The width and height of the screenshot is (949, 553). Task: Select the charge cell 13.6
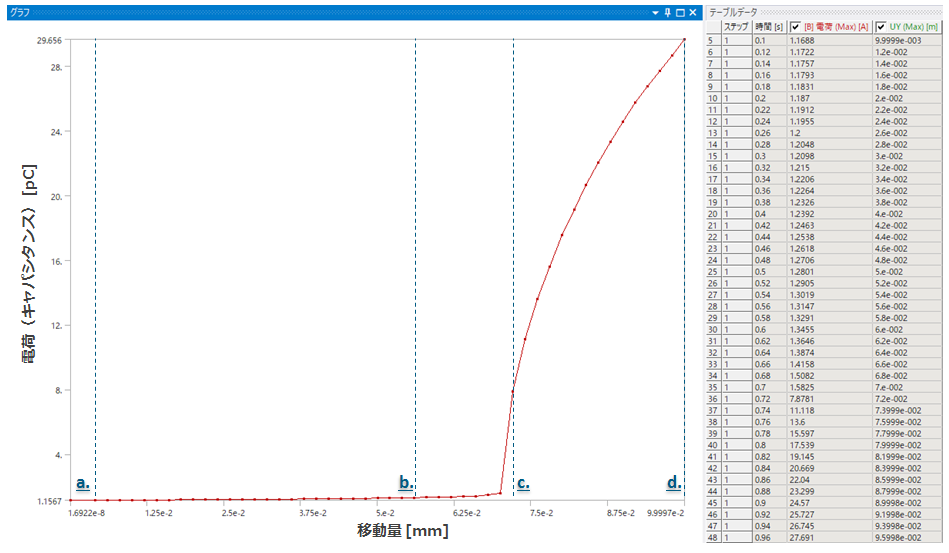pos(830,422)
